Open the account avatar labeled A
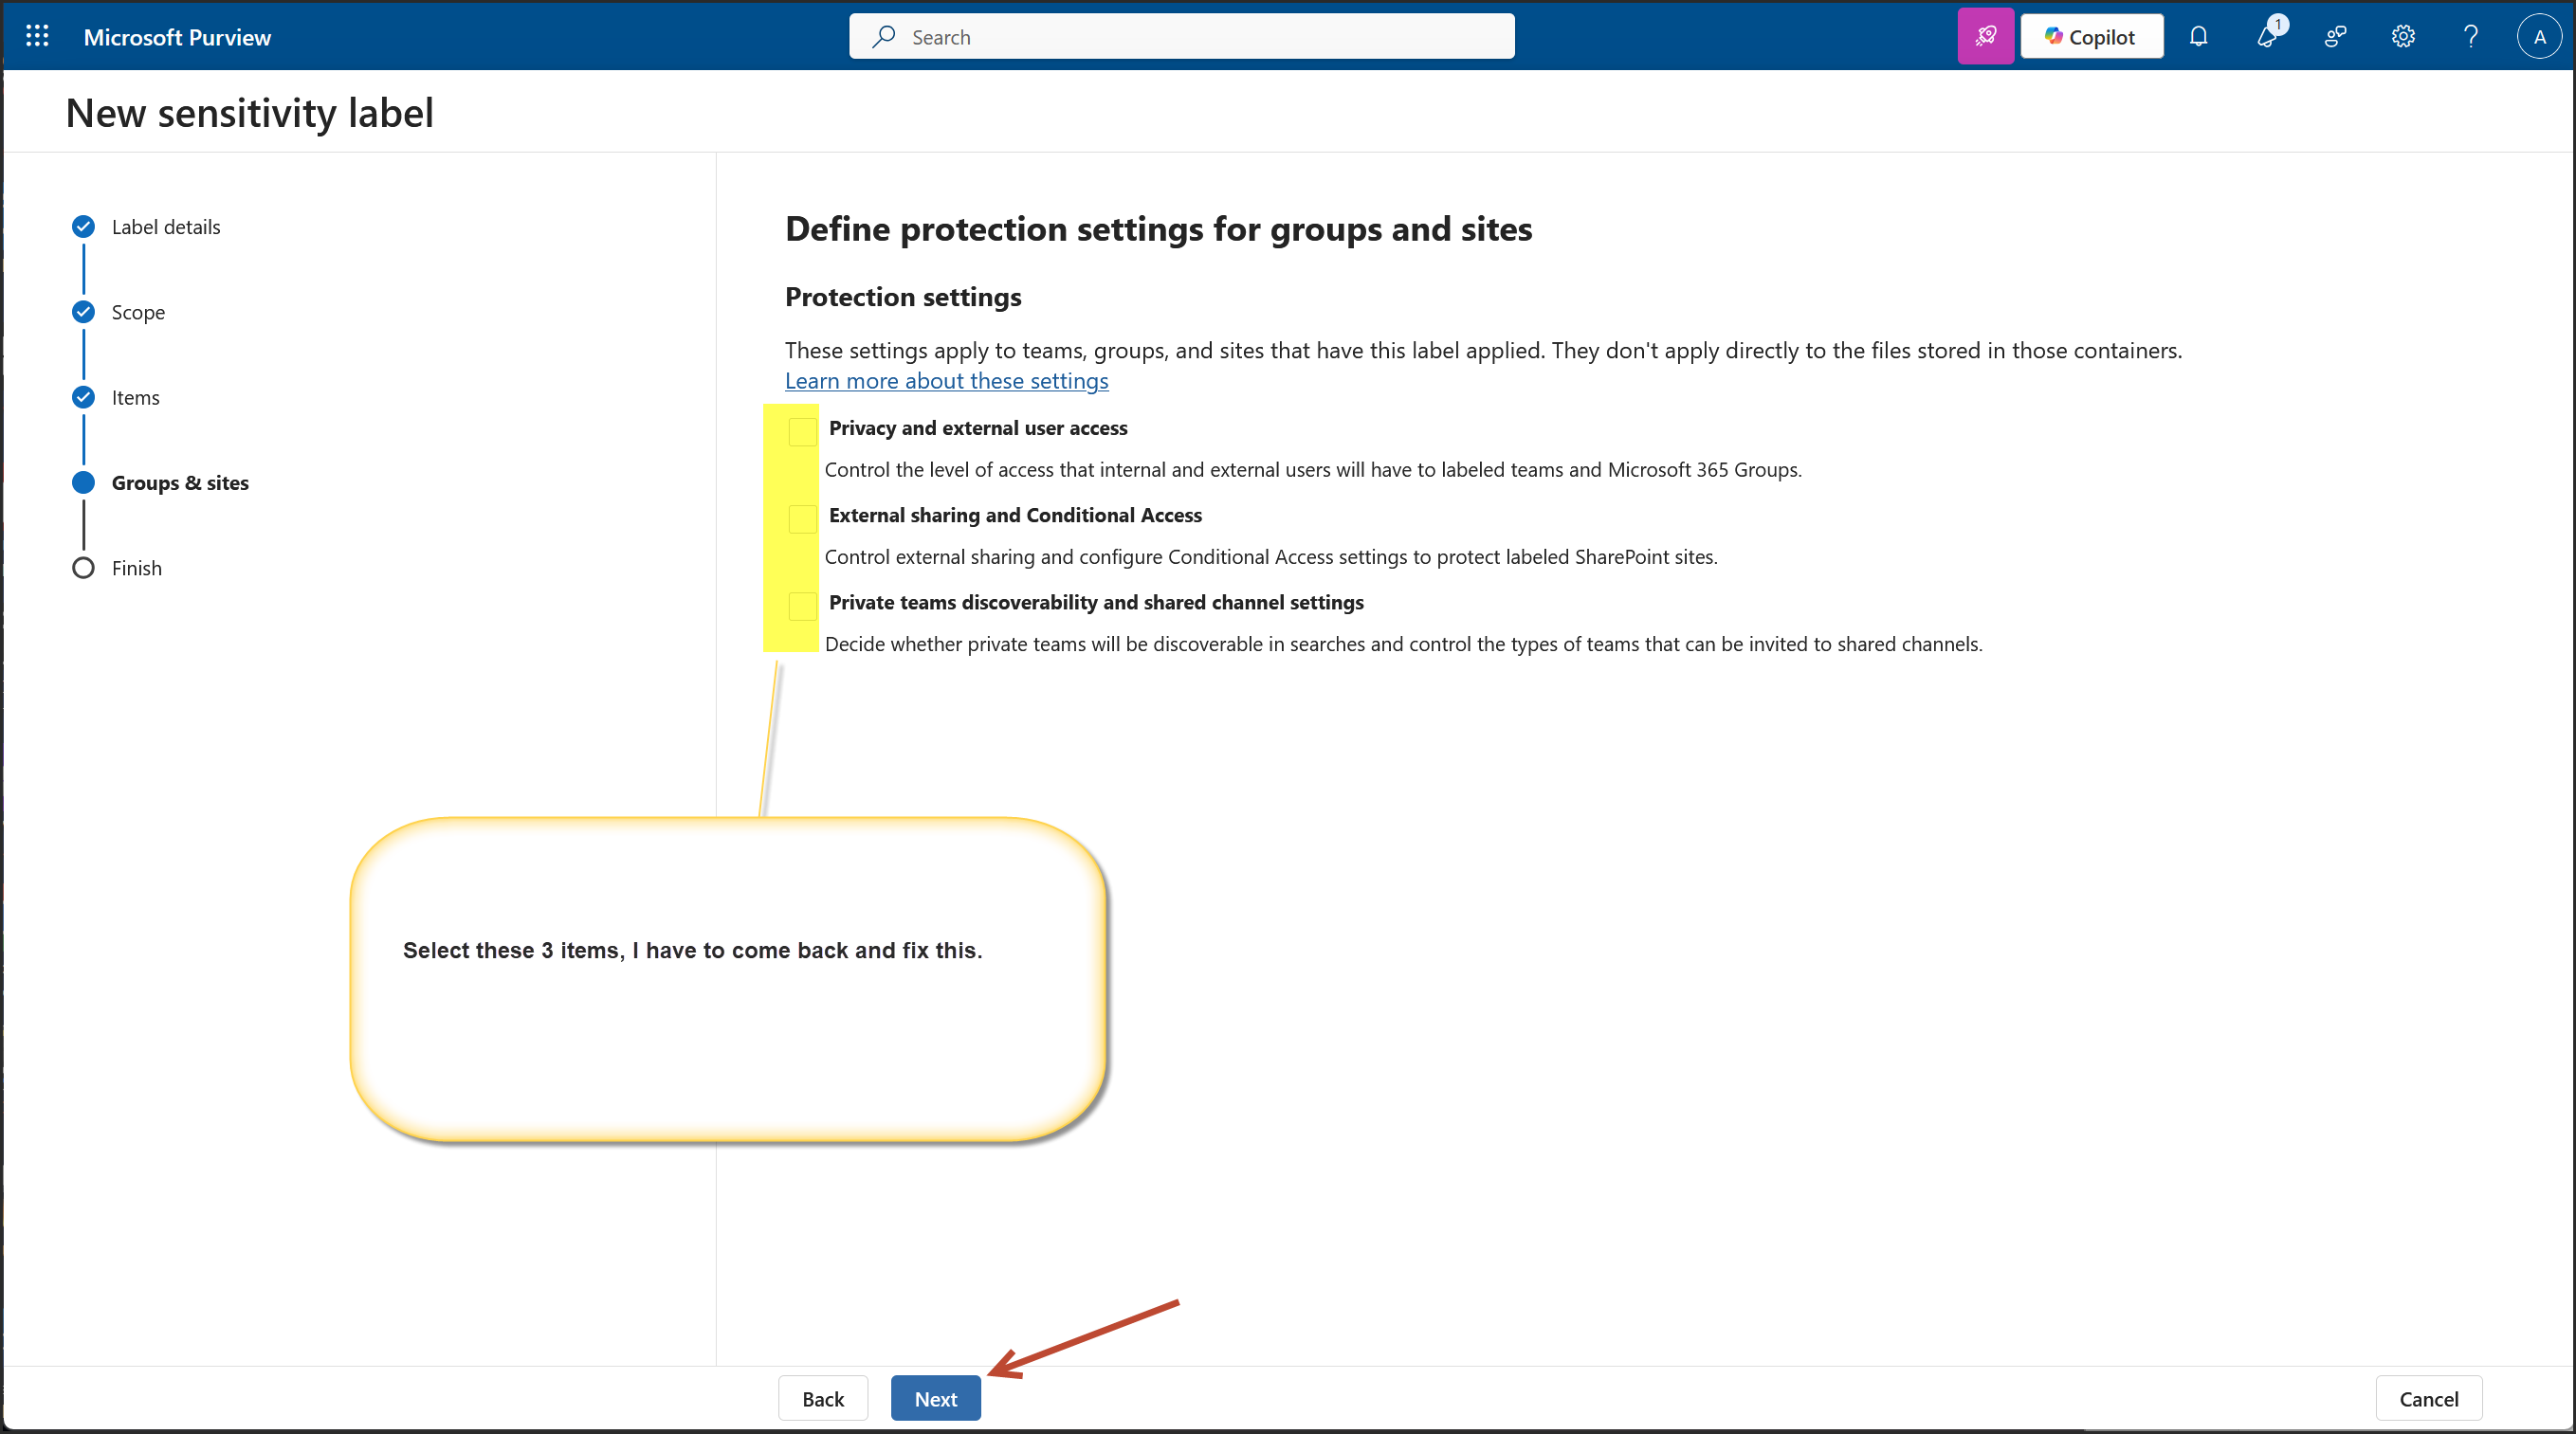 click(x=2539, y=37)
